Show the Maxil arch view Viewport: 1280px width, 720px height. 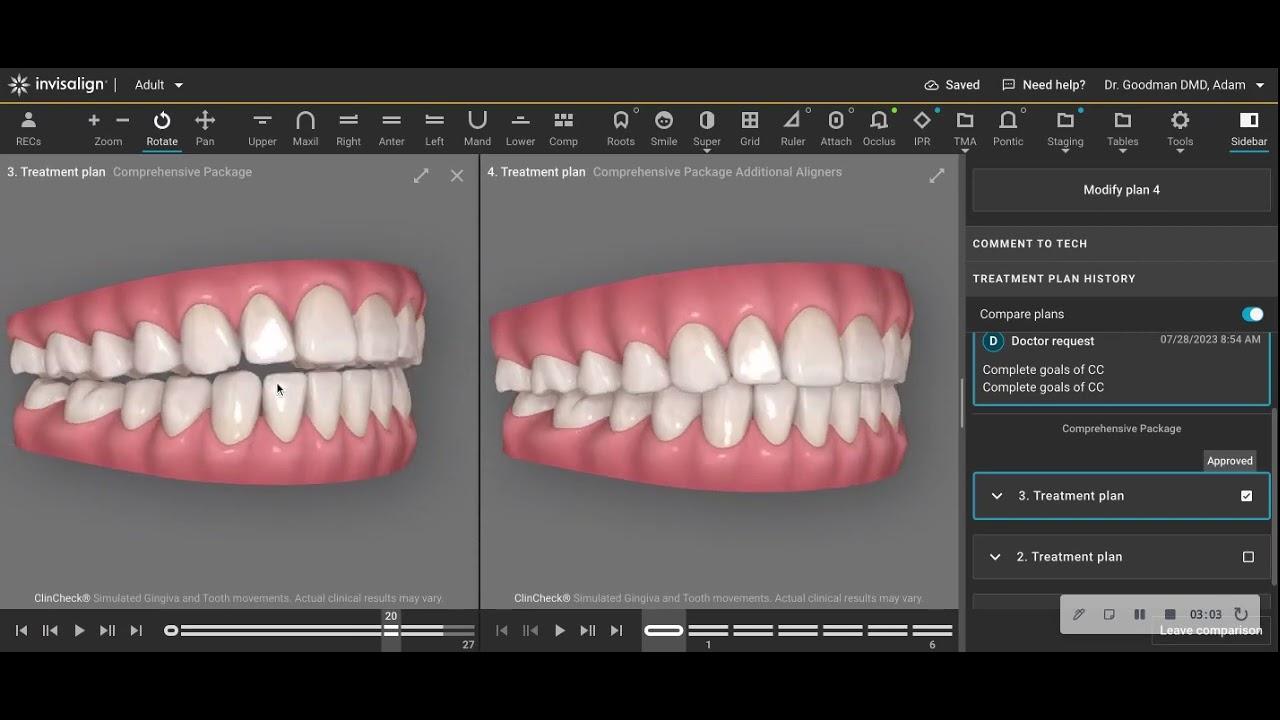(x=305, y=128)
